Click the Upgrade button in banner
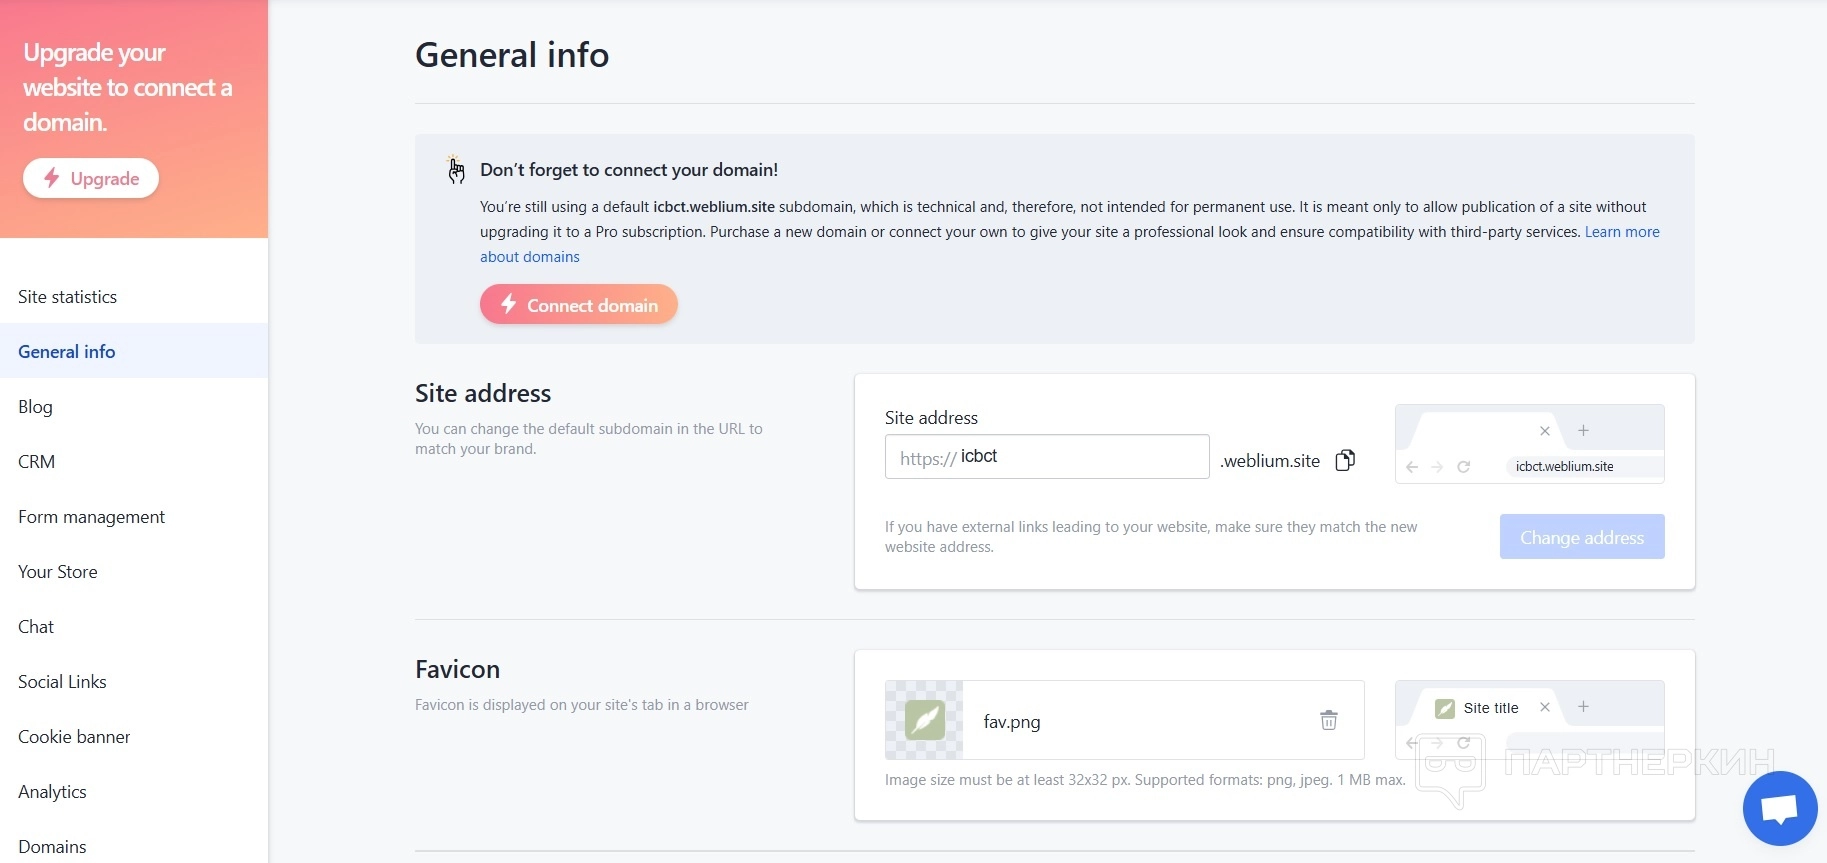 coord(91,178)
